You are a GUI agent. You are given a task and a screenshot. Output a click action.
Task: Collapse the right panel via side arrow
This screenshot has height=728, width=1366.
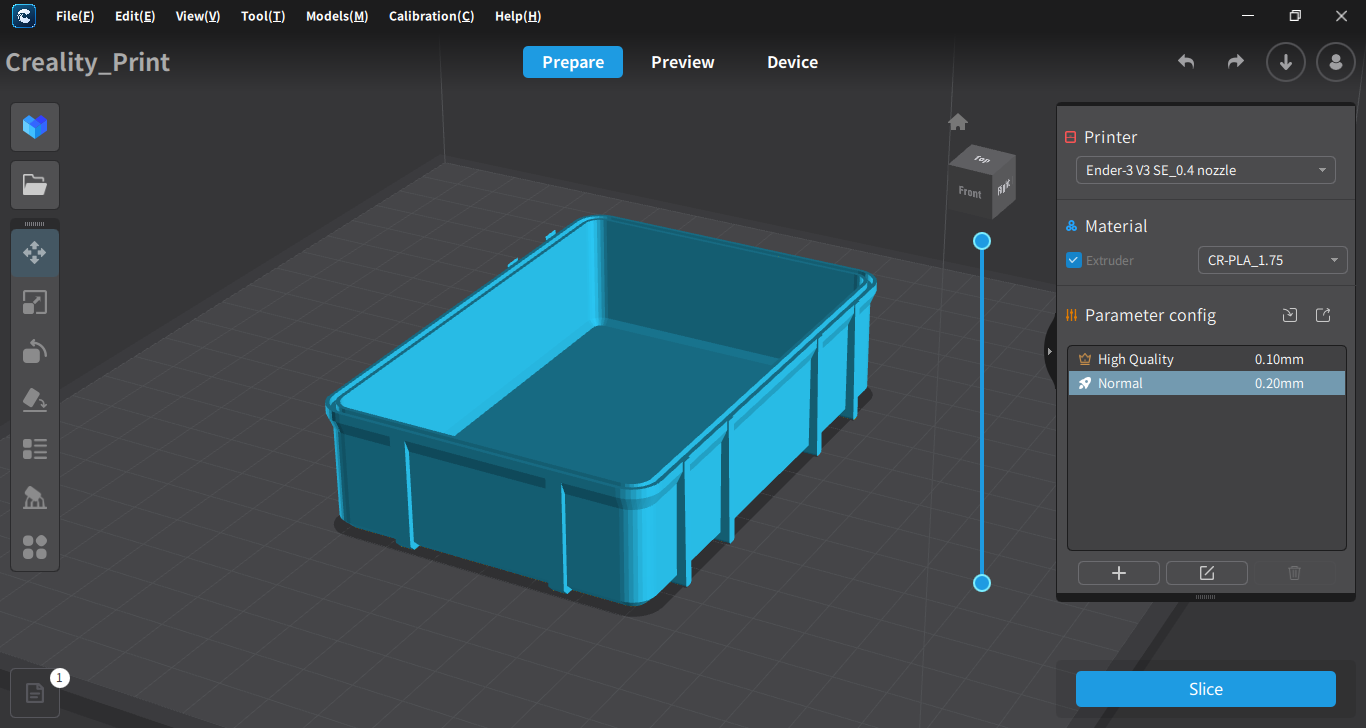1049,352
